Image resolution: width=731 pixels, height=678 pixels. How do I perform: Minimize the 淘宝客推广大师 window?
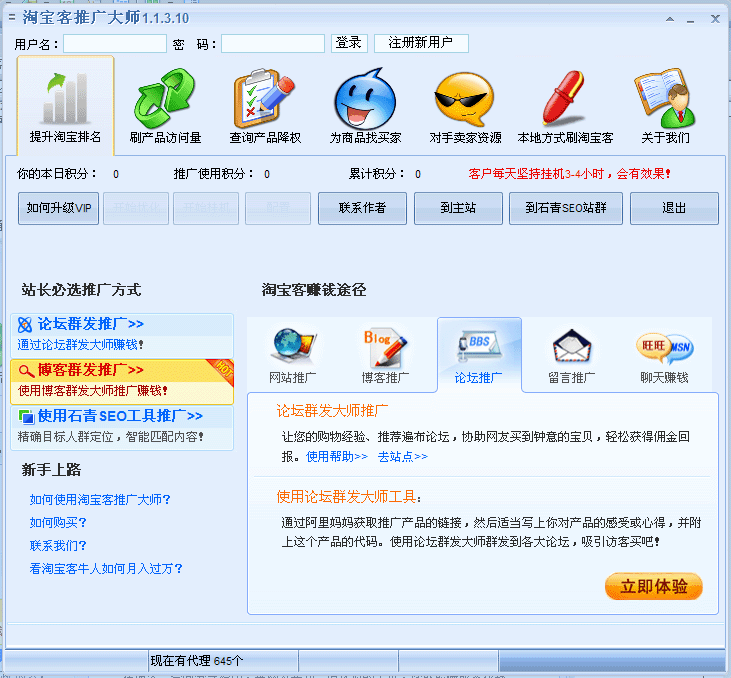(690, 20)
